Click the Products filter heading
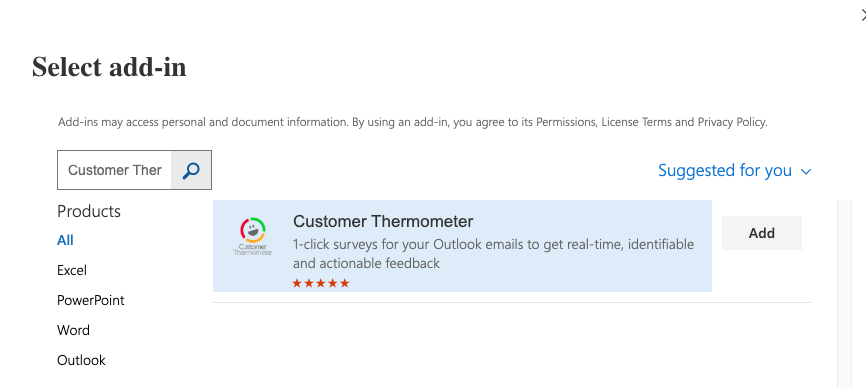The height and width of the screenshot is (388, 866). (x=89, y=211)
